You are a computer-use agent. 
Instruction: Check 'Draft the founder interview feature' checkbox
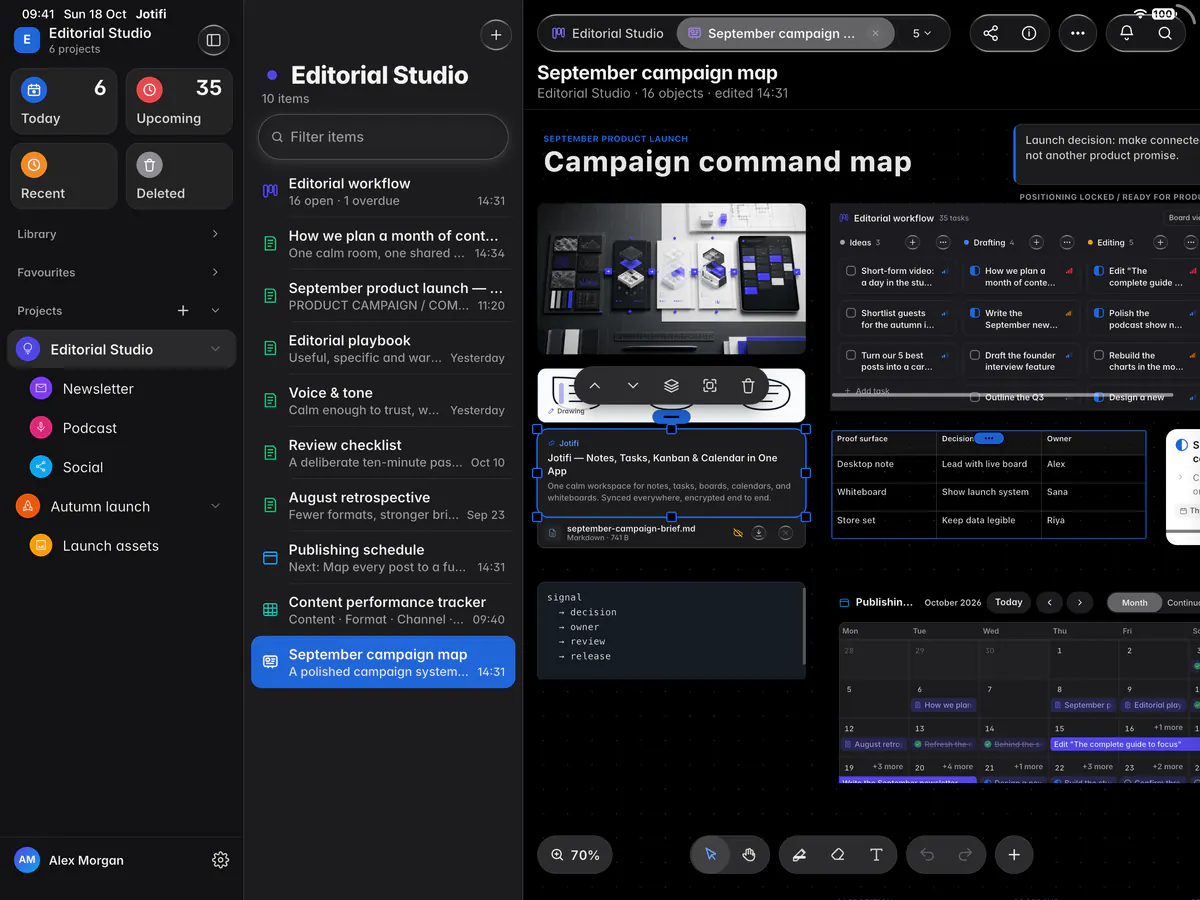(975, 355)
